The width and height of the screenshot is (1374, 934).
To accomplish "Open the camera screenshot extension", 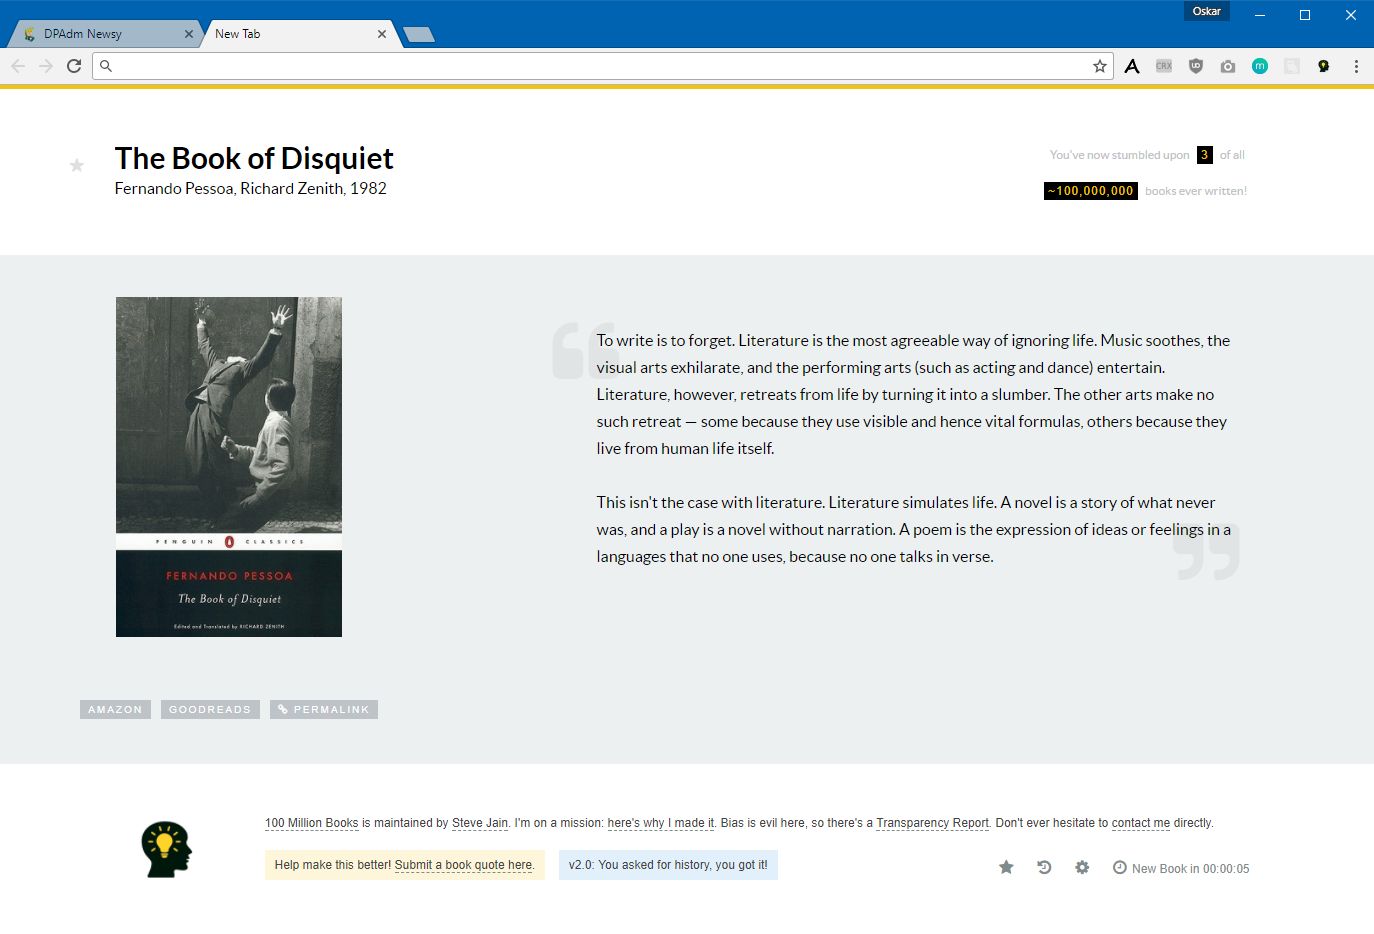I will [1228, 66].
